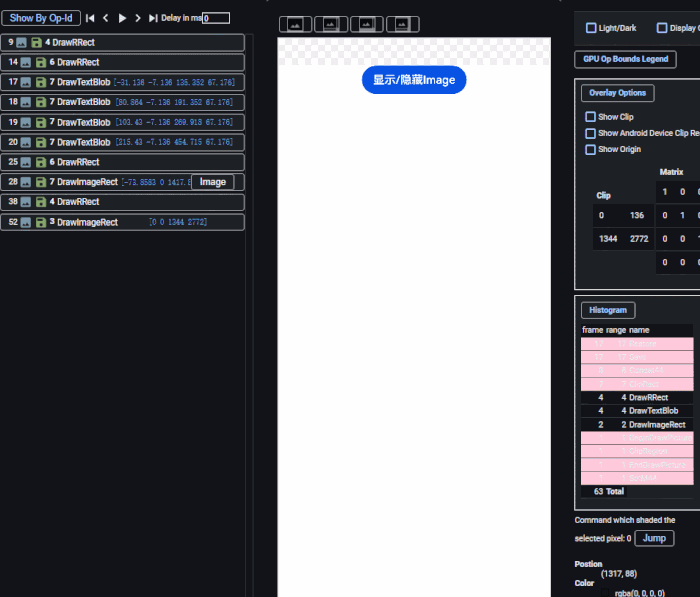Toggle the Light/Dark checkbox
The width and height of the screenshot is (700, 597).
tap(591, 28)
